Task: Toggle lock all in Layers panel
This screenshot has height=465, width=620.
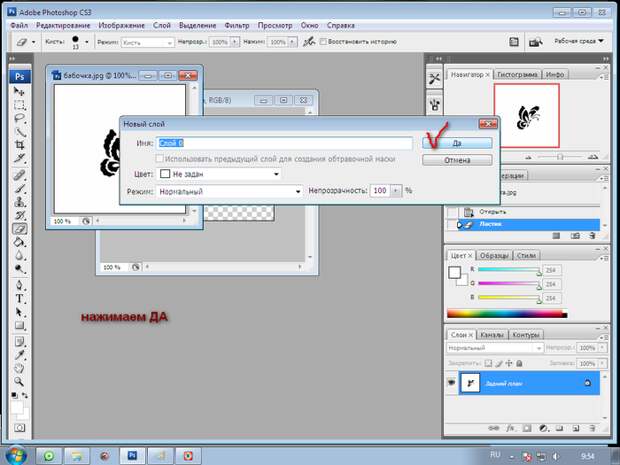Action: 520,363
